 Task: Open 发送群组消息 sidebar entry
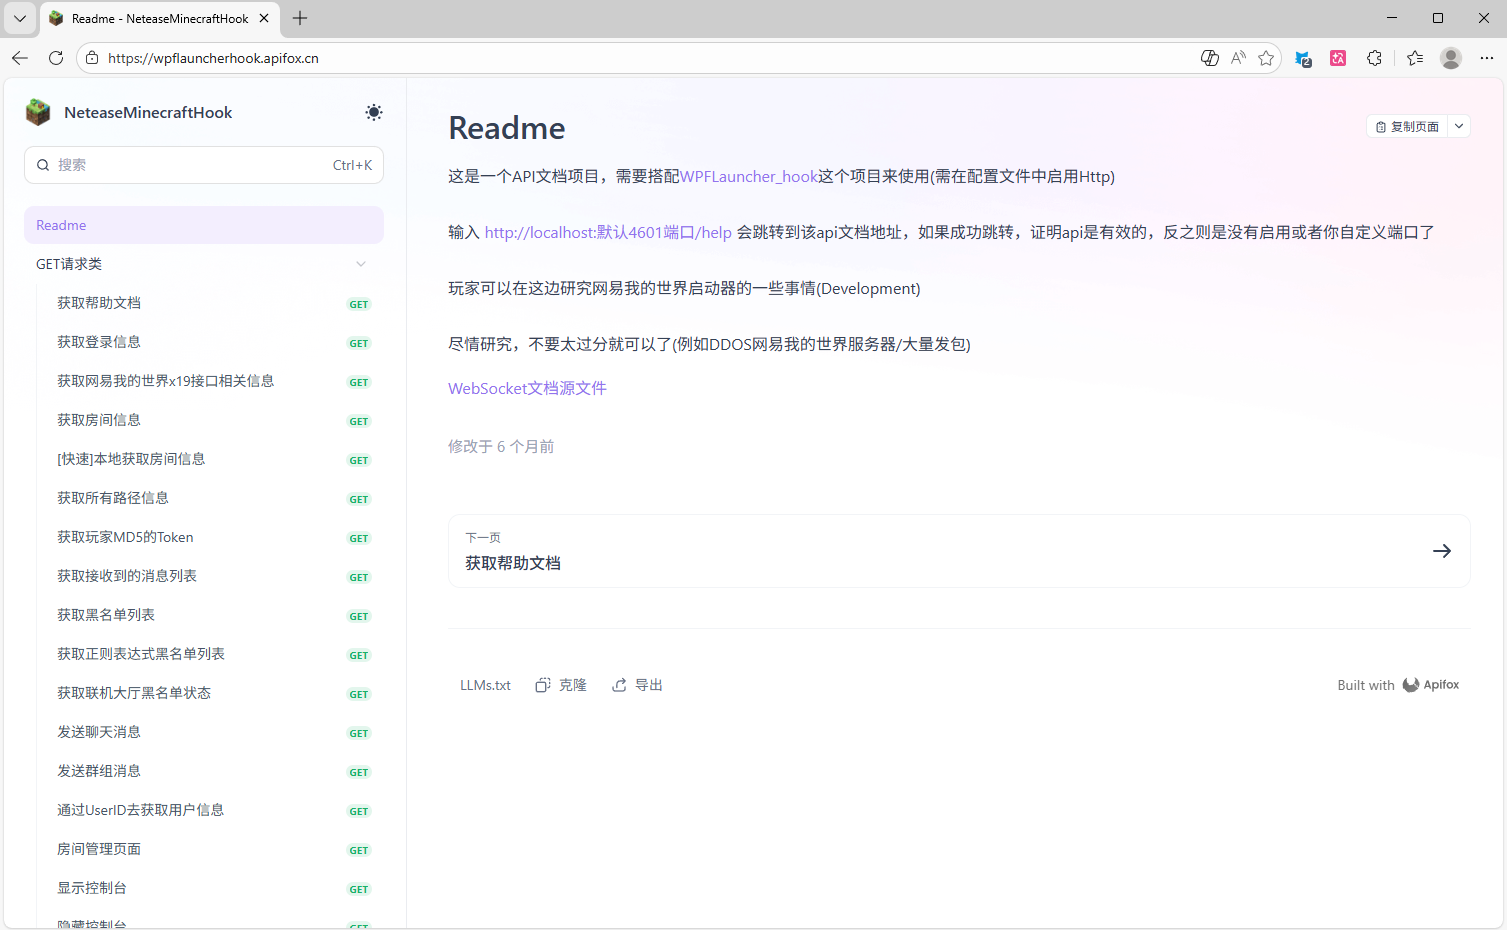[x=204, y=771]
